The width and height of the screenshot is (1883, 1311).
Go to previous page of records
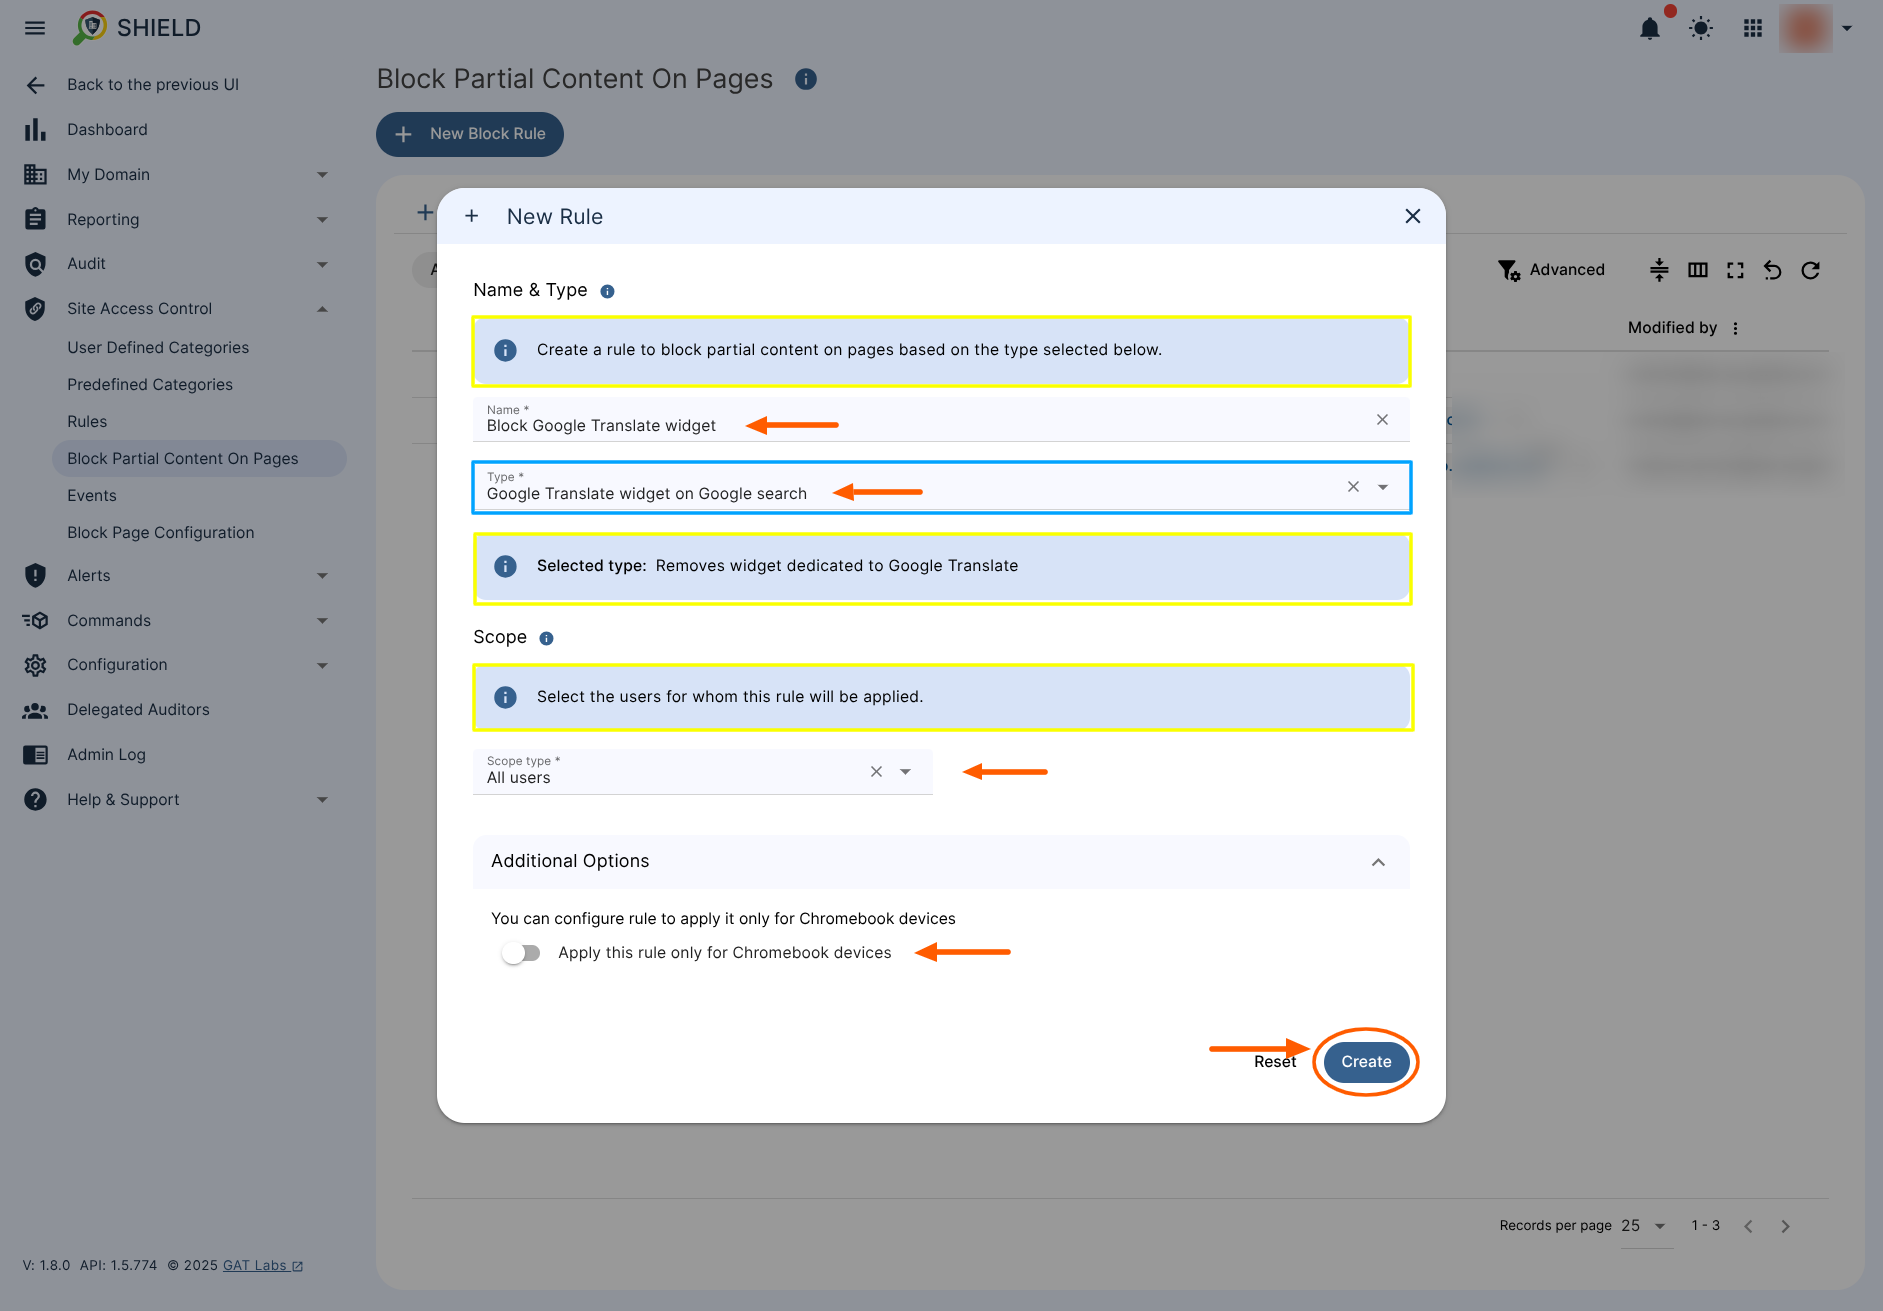pyautogui.click(x=1748, y=1226)
